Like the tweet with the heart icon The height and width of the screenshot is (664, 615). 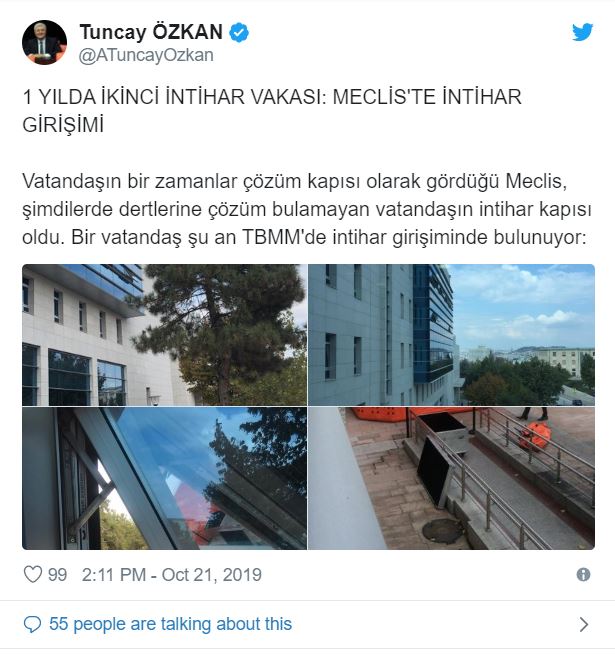point(33,575)
